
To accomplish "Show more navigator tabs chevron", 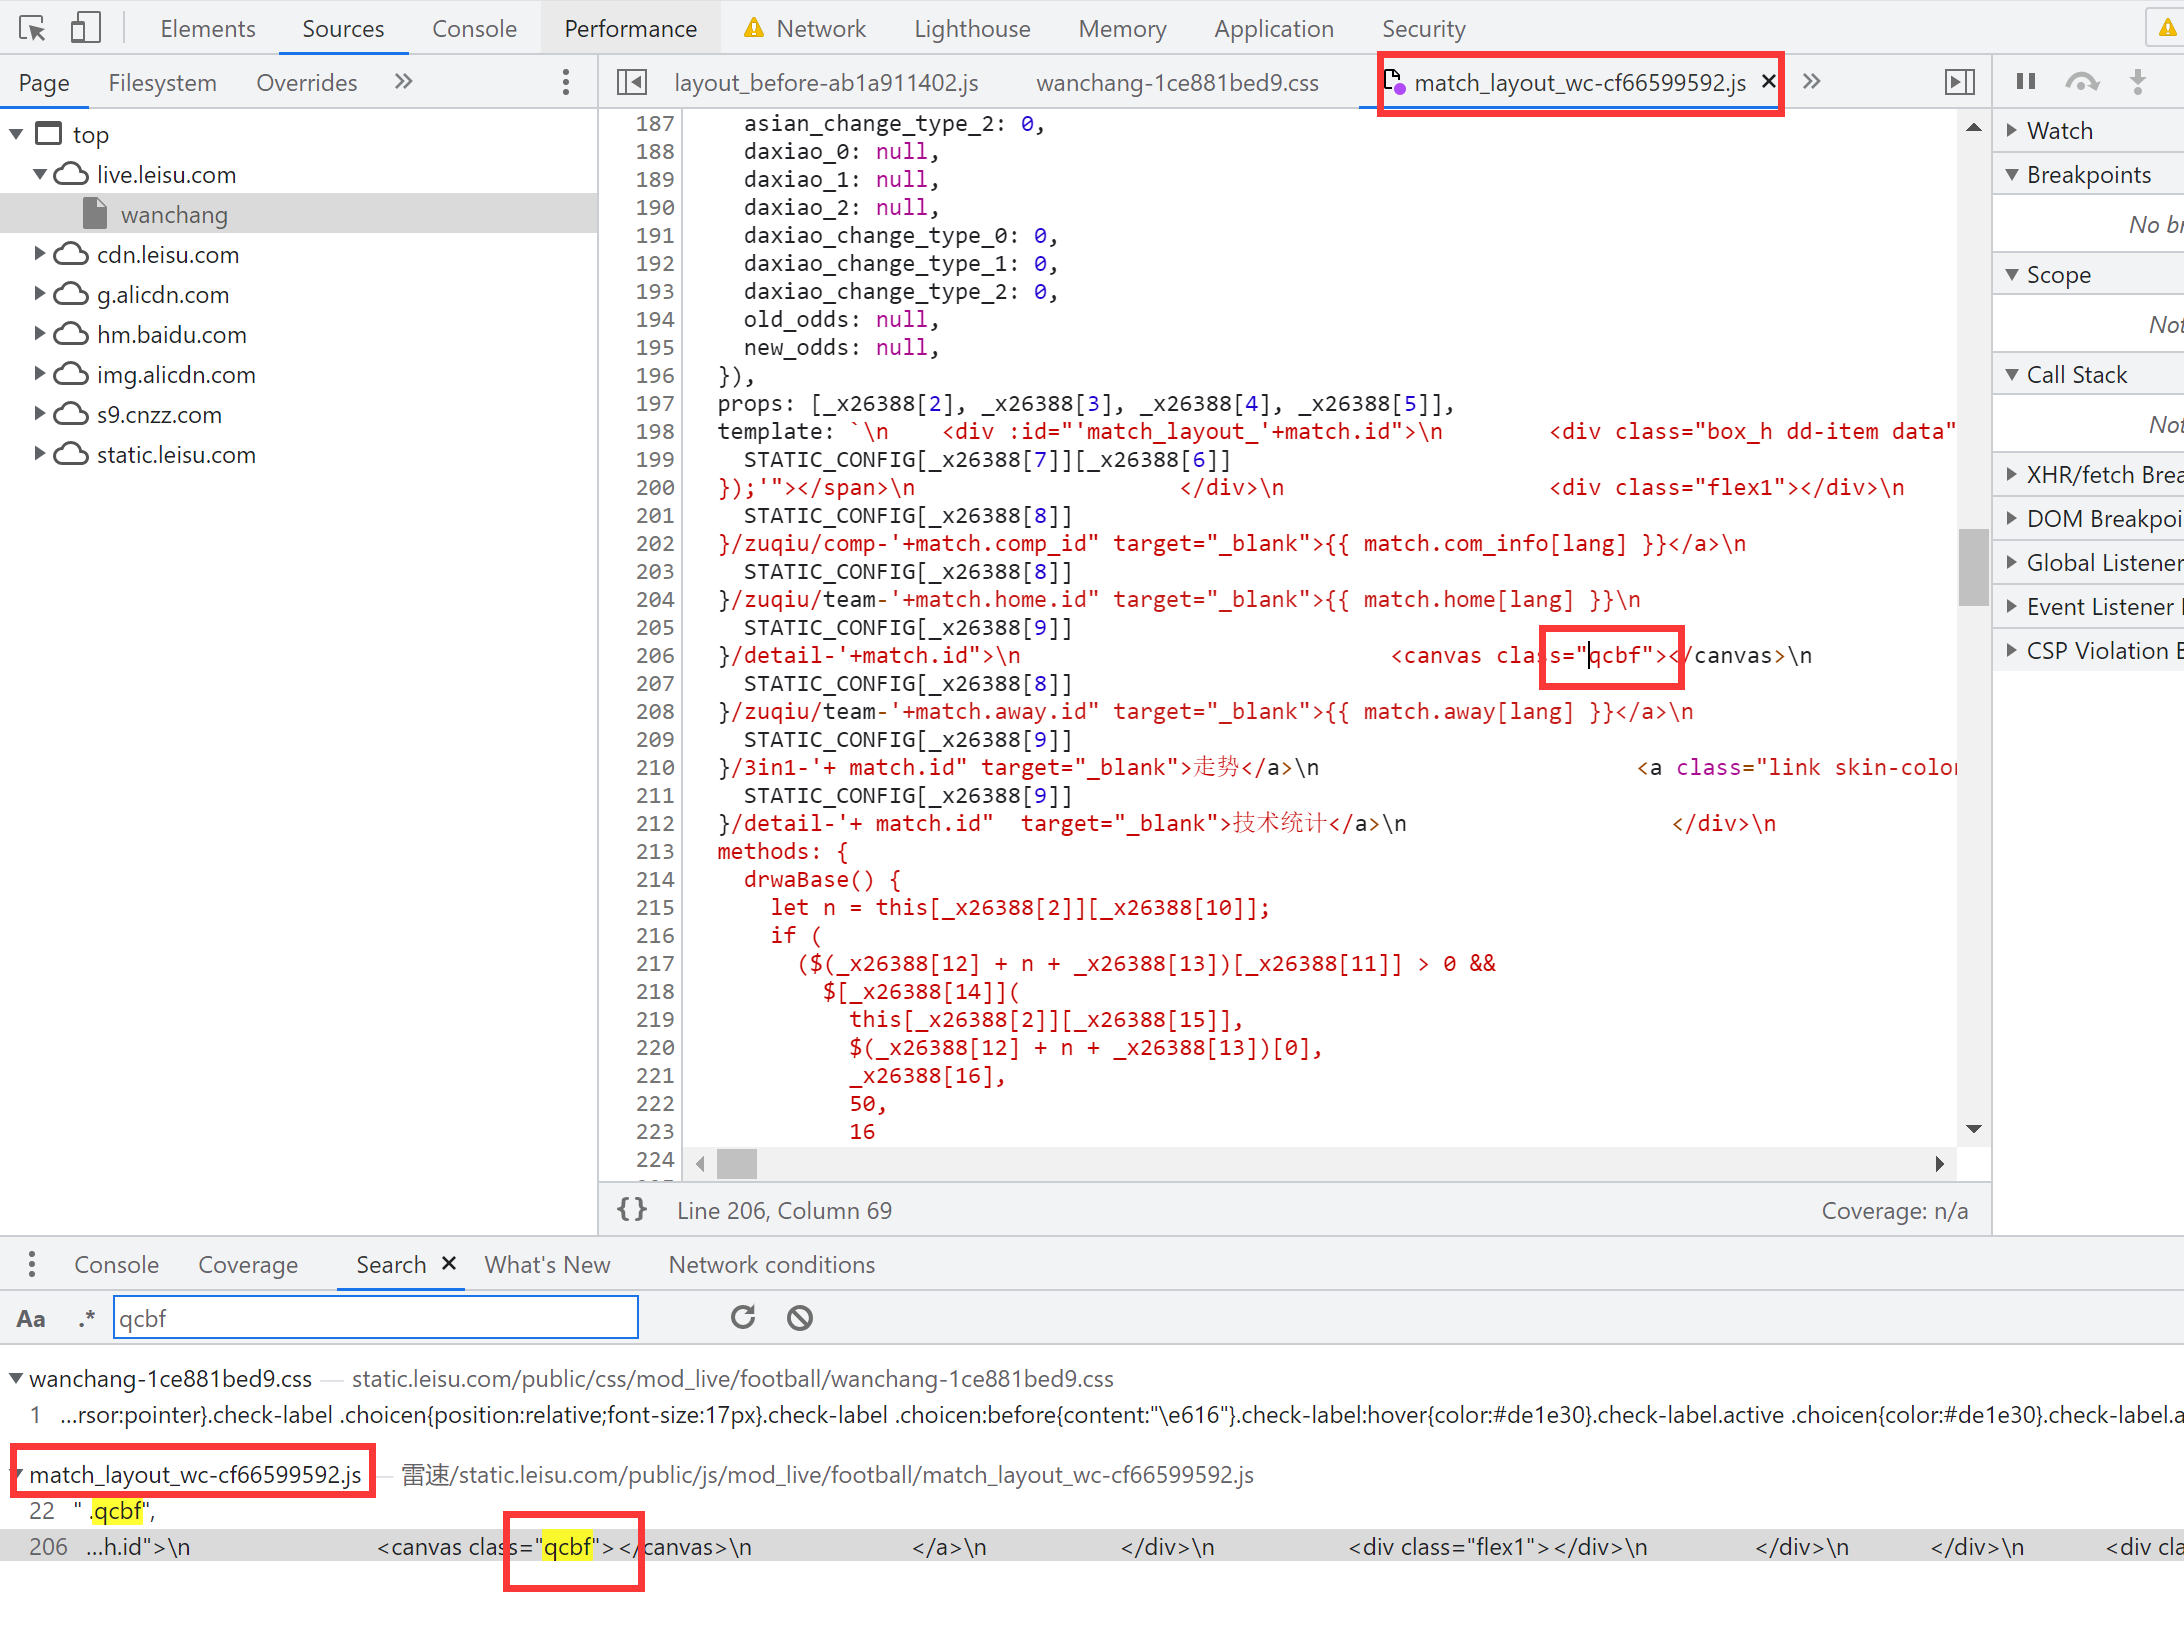I will point(403,81).
